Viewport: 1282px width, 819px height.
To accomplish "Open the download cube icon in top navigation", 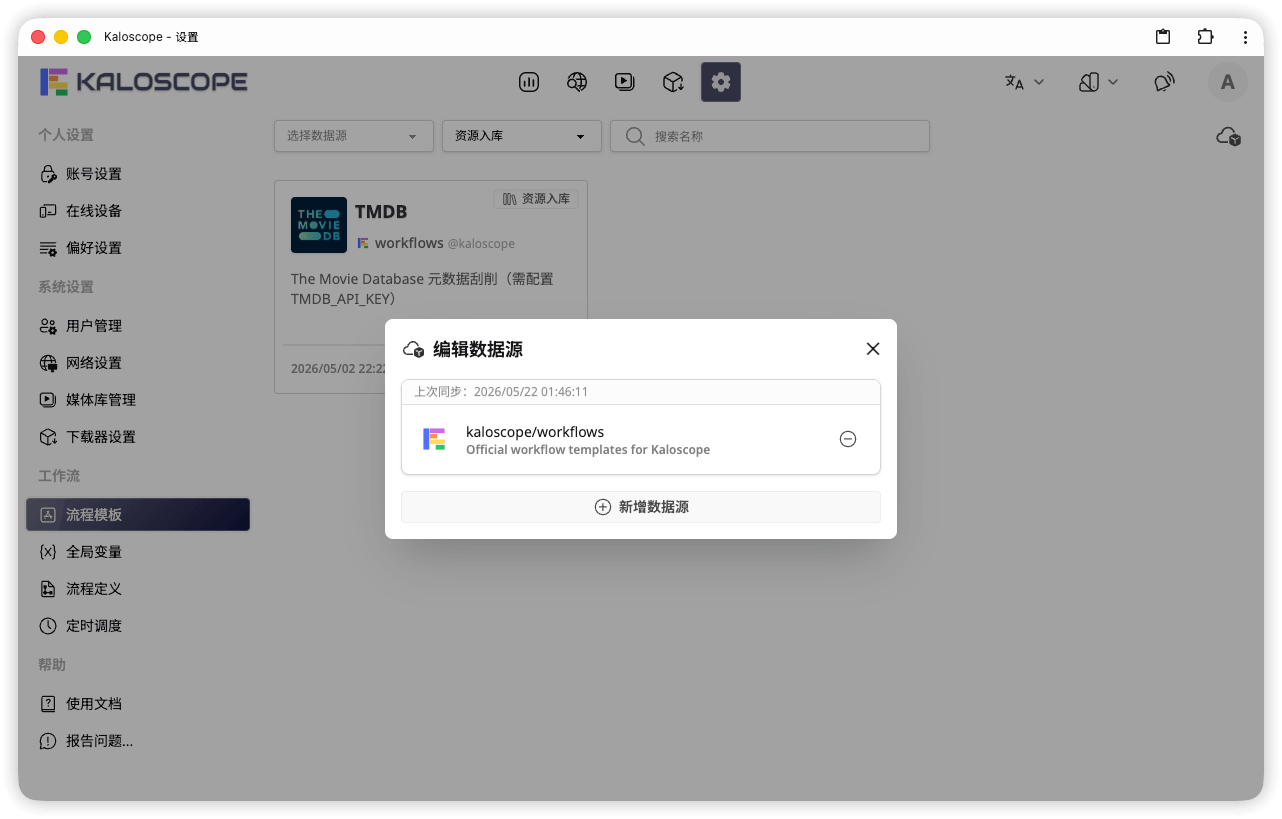I will pyautogui.click(x=673, y=82).
